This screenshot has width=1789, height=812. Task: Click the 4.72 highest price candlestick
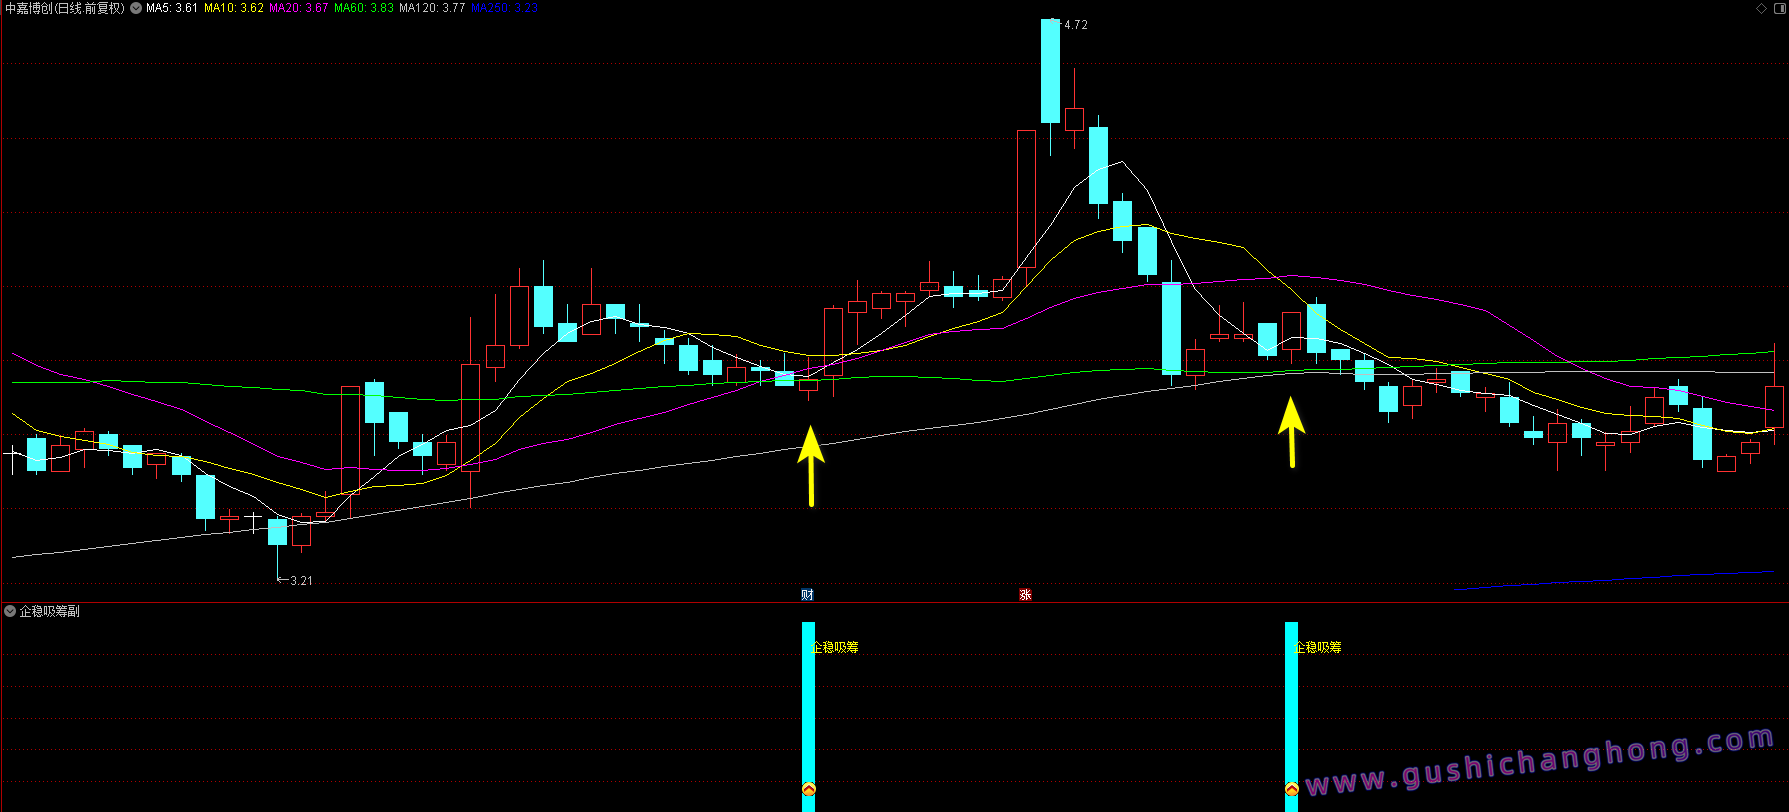click(1050, 70)
